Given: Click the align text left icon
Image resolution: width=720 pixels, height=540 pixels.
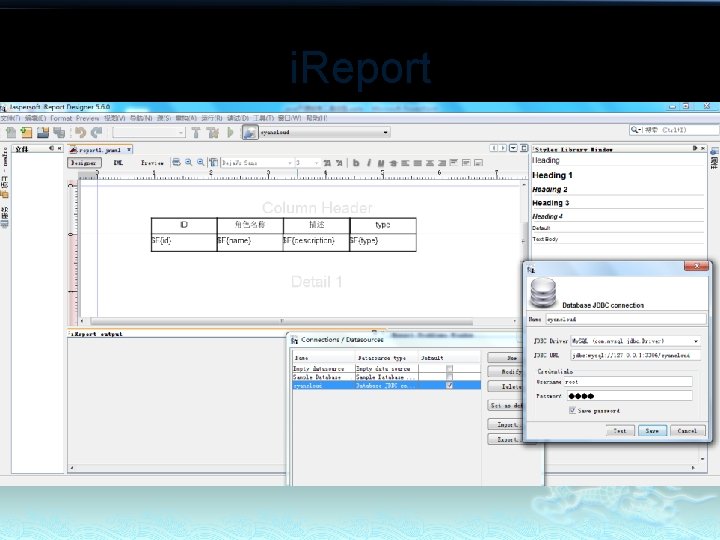Looking at the screenshot, I should point(405,163).
